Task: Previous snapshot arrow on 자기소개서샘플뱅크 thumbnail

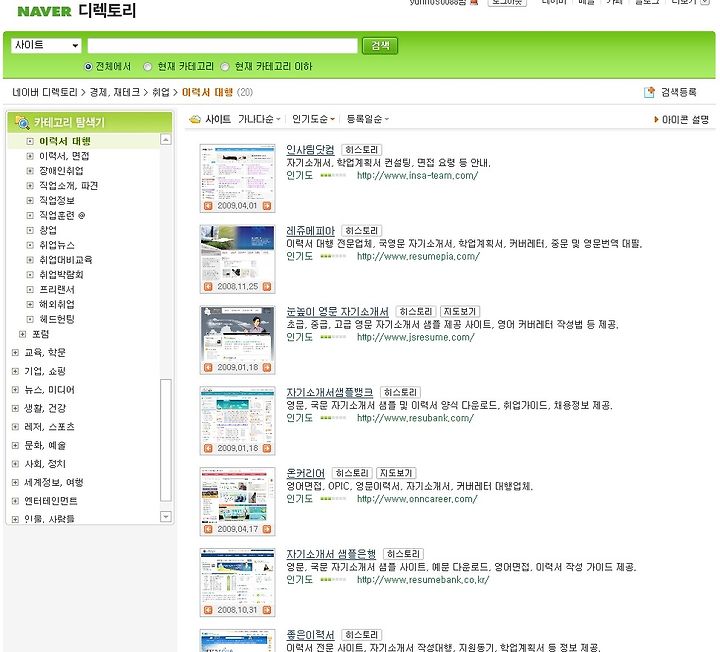Action: pos(208,448)
